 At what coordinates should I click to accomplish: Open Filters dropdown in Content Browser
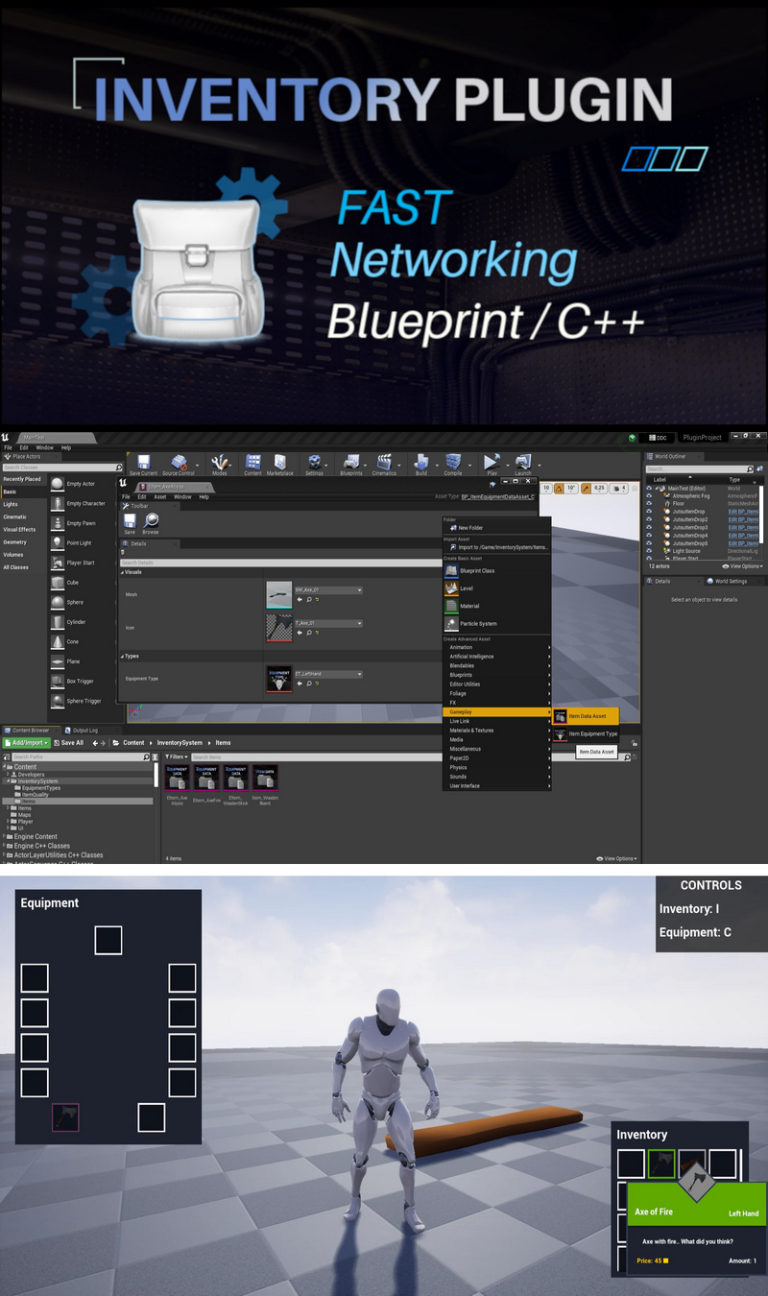(176, 757)
